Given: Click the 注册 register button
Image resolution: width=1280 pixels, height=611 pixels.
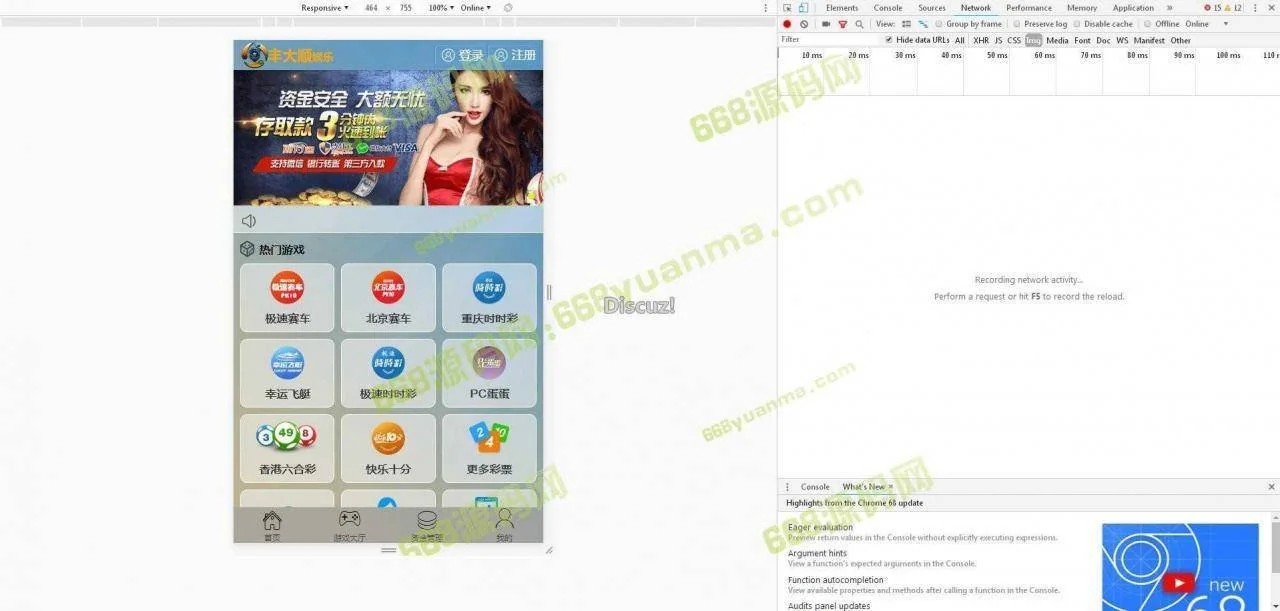Looking at the screenshot, I should (x=515, y=55).
